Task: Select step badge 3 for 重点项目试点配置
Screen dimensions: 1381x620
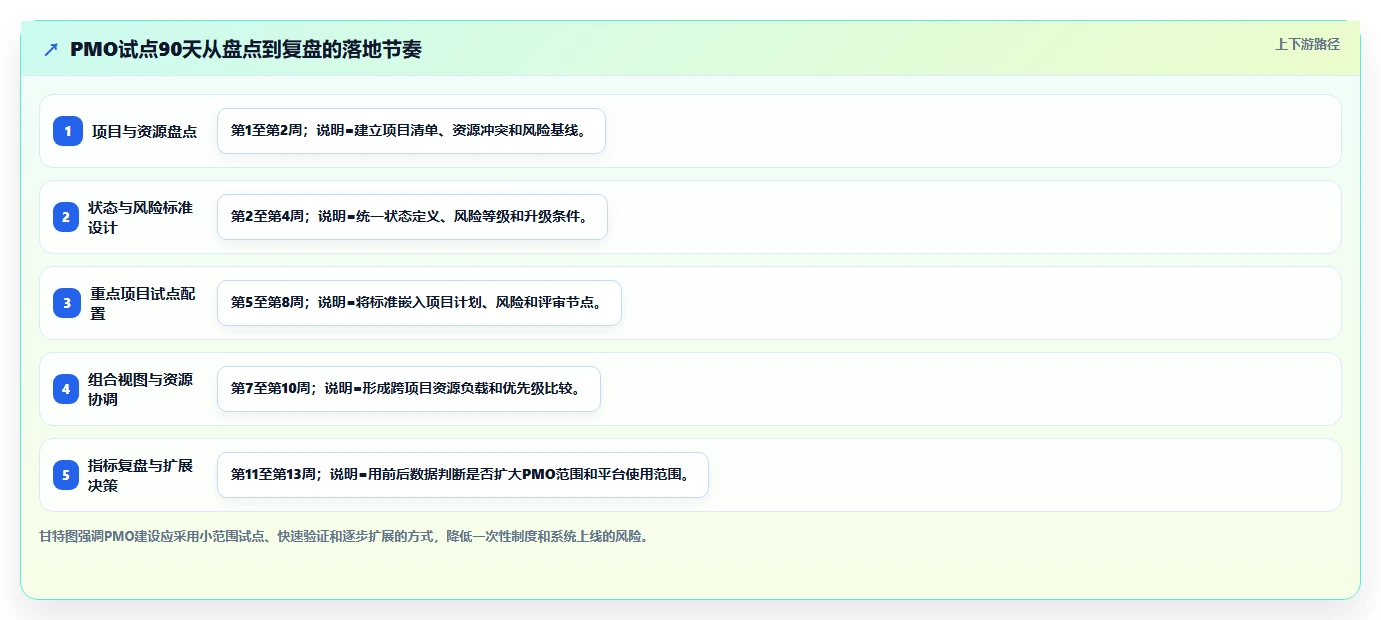Action: [x=67, y=303]
